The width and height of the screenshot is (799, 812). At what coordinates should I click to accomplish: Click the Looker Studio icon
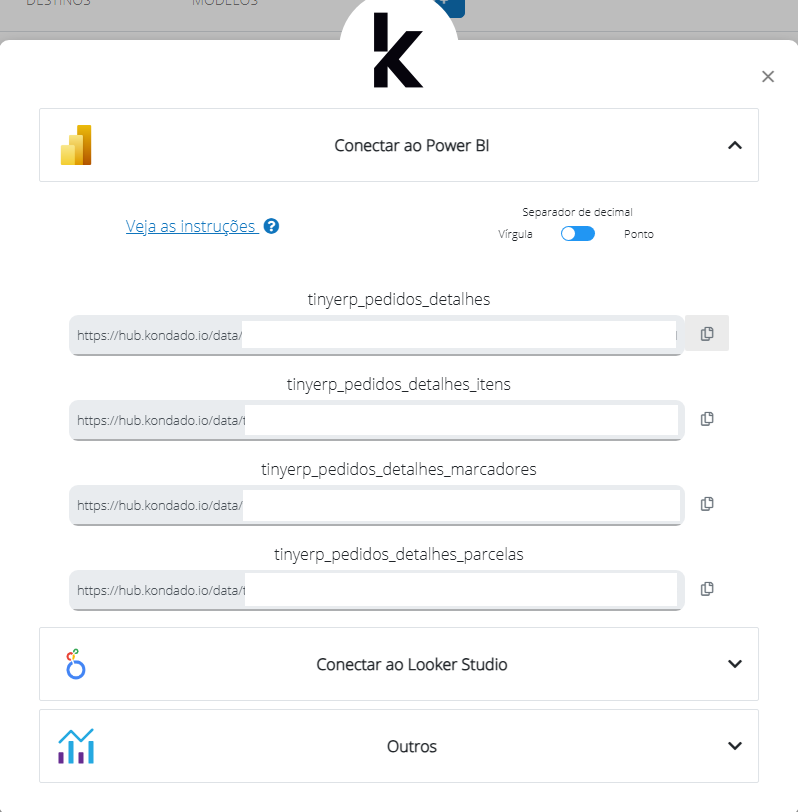pos(73,663)
